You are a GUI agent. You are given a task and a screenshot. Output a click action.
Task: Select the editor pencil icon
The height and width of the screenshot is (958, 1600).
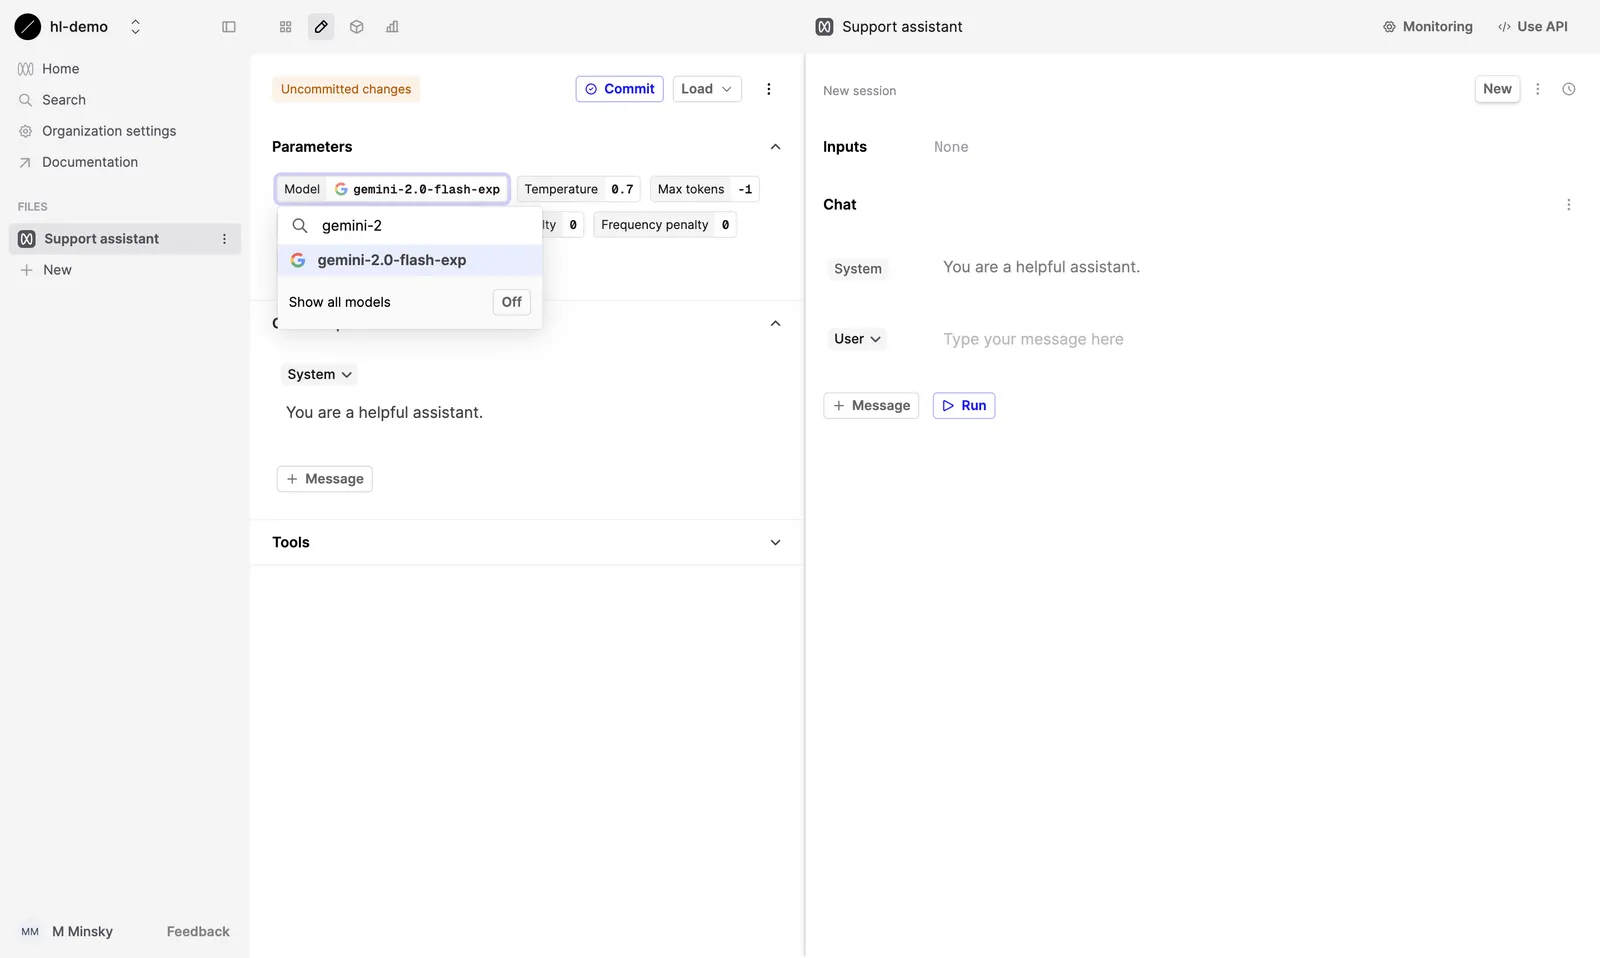(321, 27)
